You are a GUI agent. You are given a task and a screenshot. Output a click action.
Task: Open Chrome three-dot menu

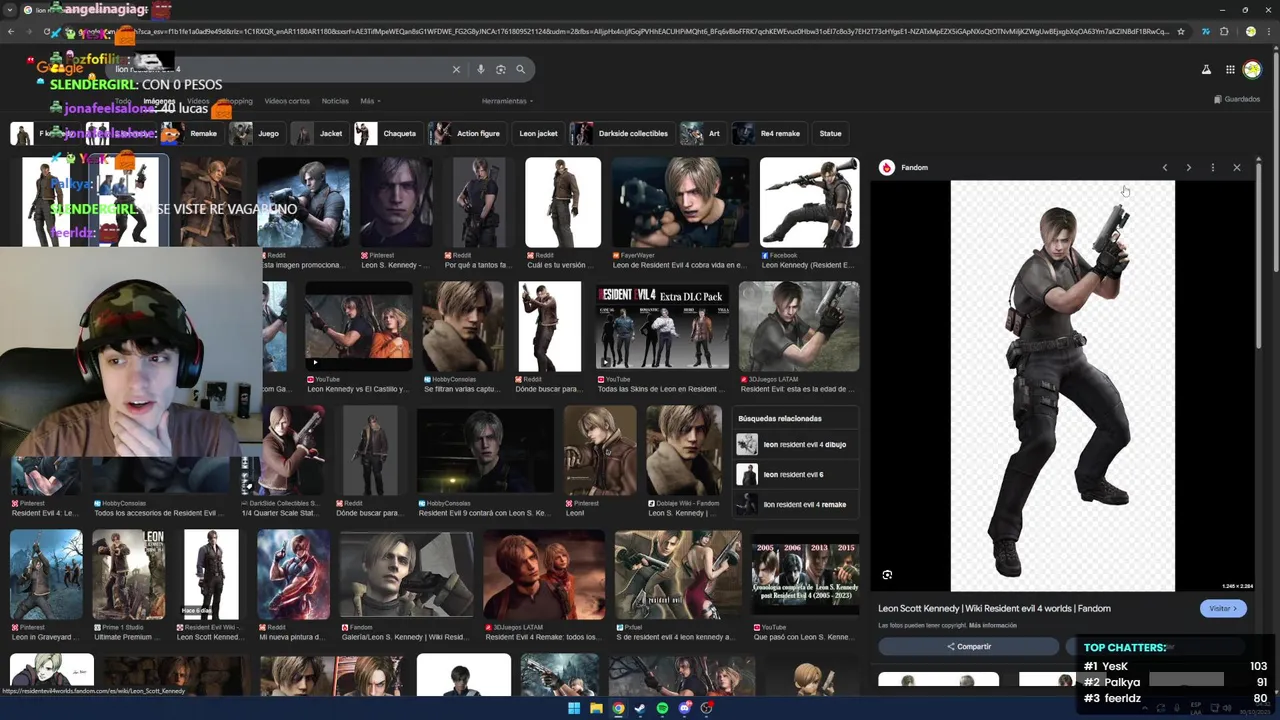[x=1269, y=31]
